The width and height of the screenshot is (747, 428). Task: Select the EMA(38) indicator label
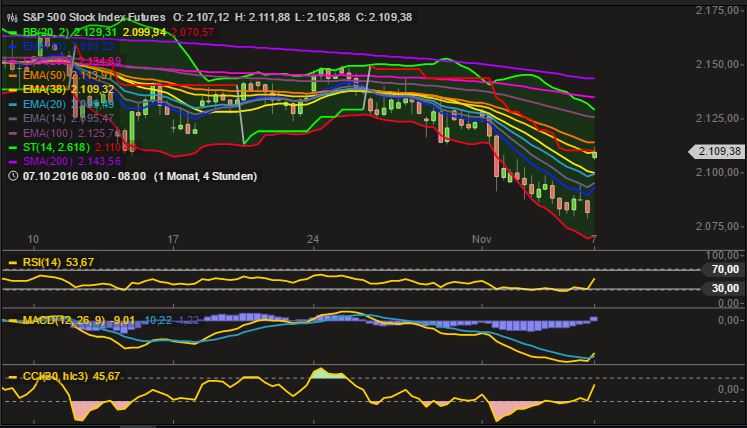tap(44, 90)
